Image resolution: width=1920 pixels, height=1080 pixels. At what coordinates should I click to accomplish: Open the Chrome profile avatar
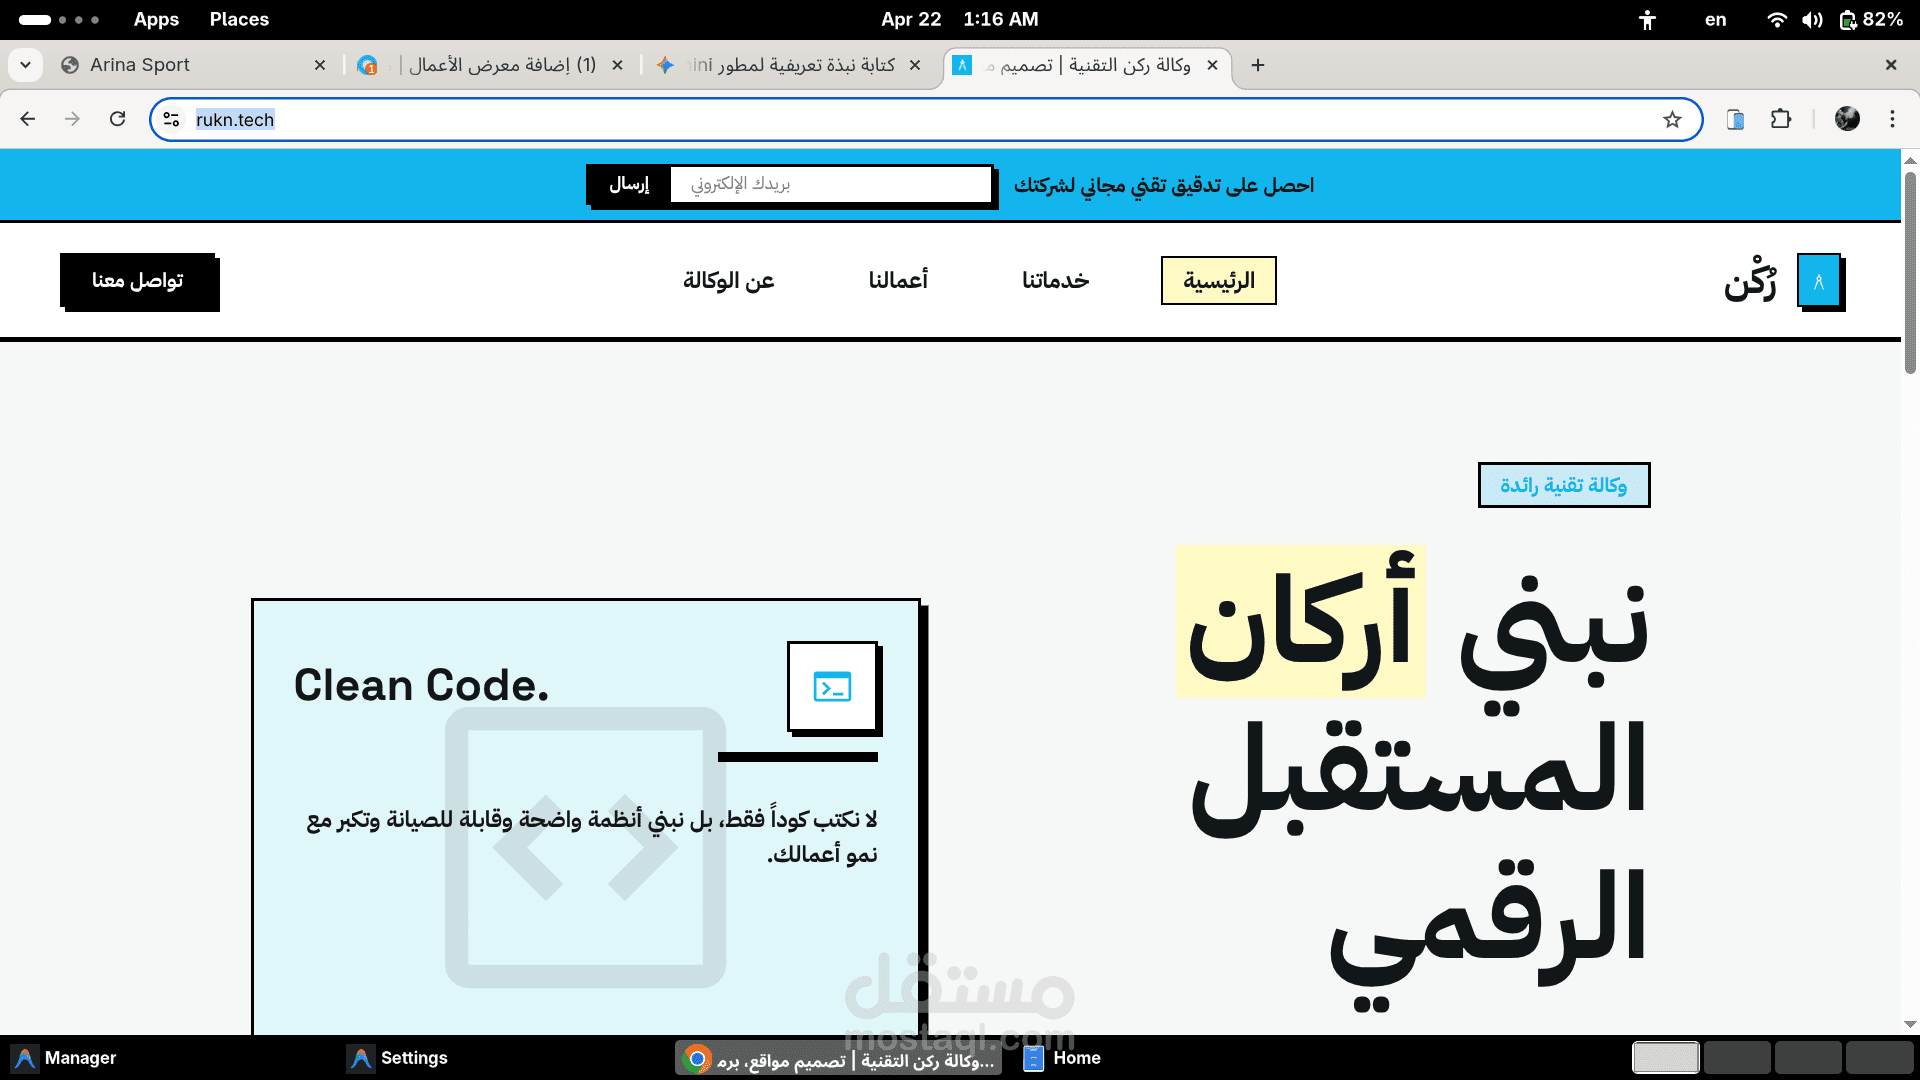1847,119
